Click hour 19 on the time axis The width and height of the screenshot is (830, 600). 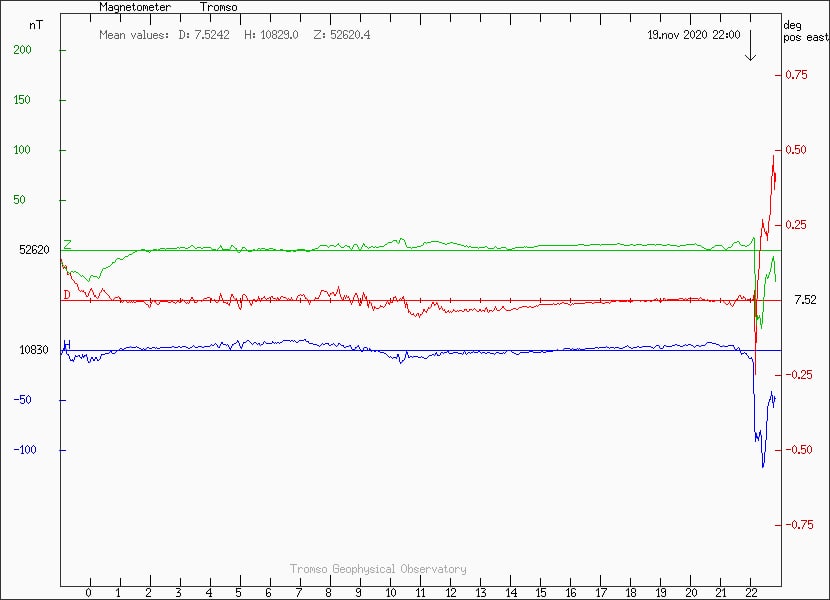[x=661, y=593]
